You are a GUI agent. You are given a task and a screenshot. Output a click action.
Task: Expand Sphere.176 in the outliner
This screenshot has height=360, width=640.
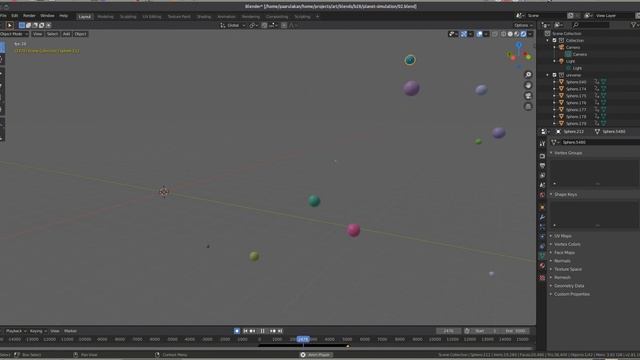(554, 103)
